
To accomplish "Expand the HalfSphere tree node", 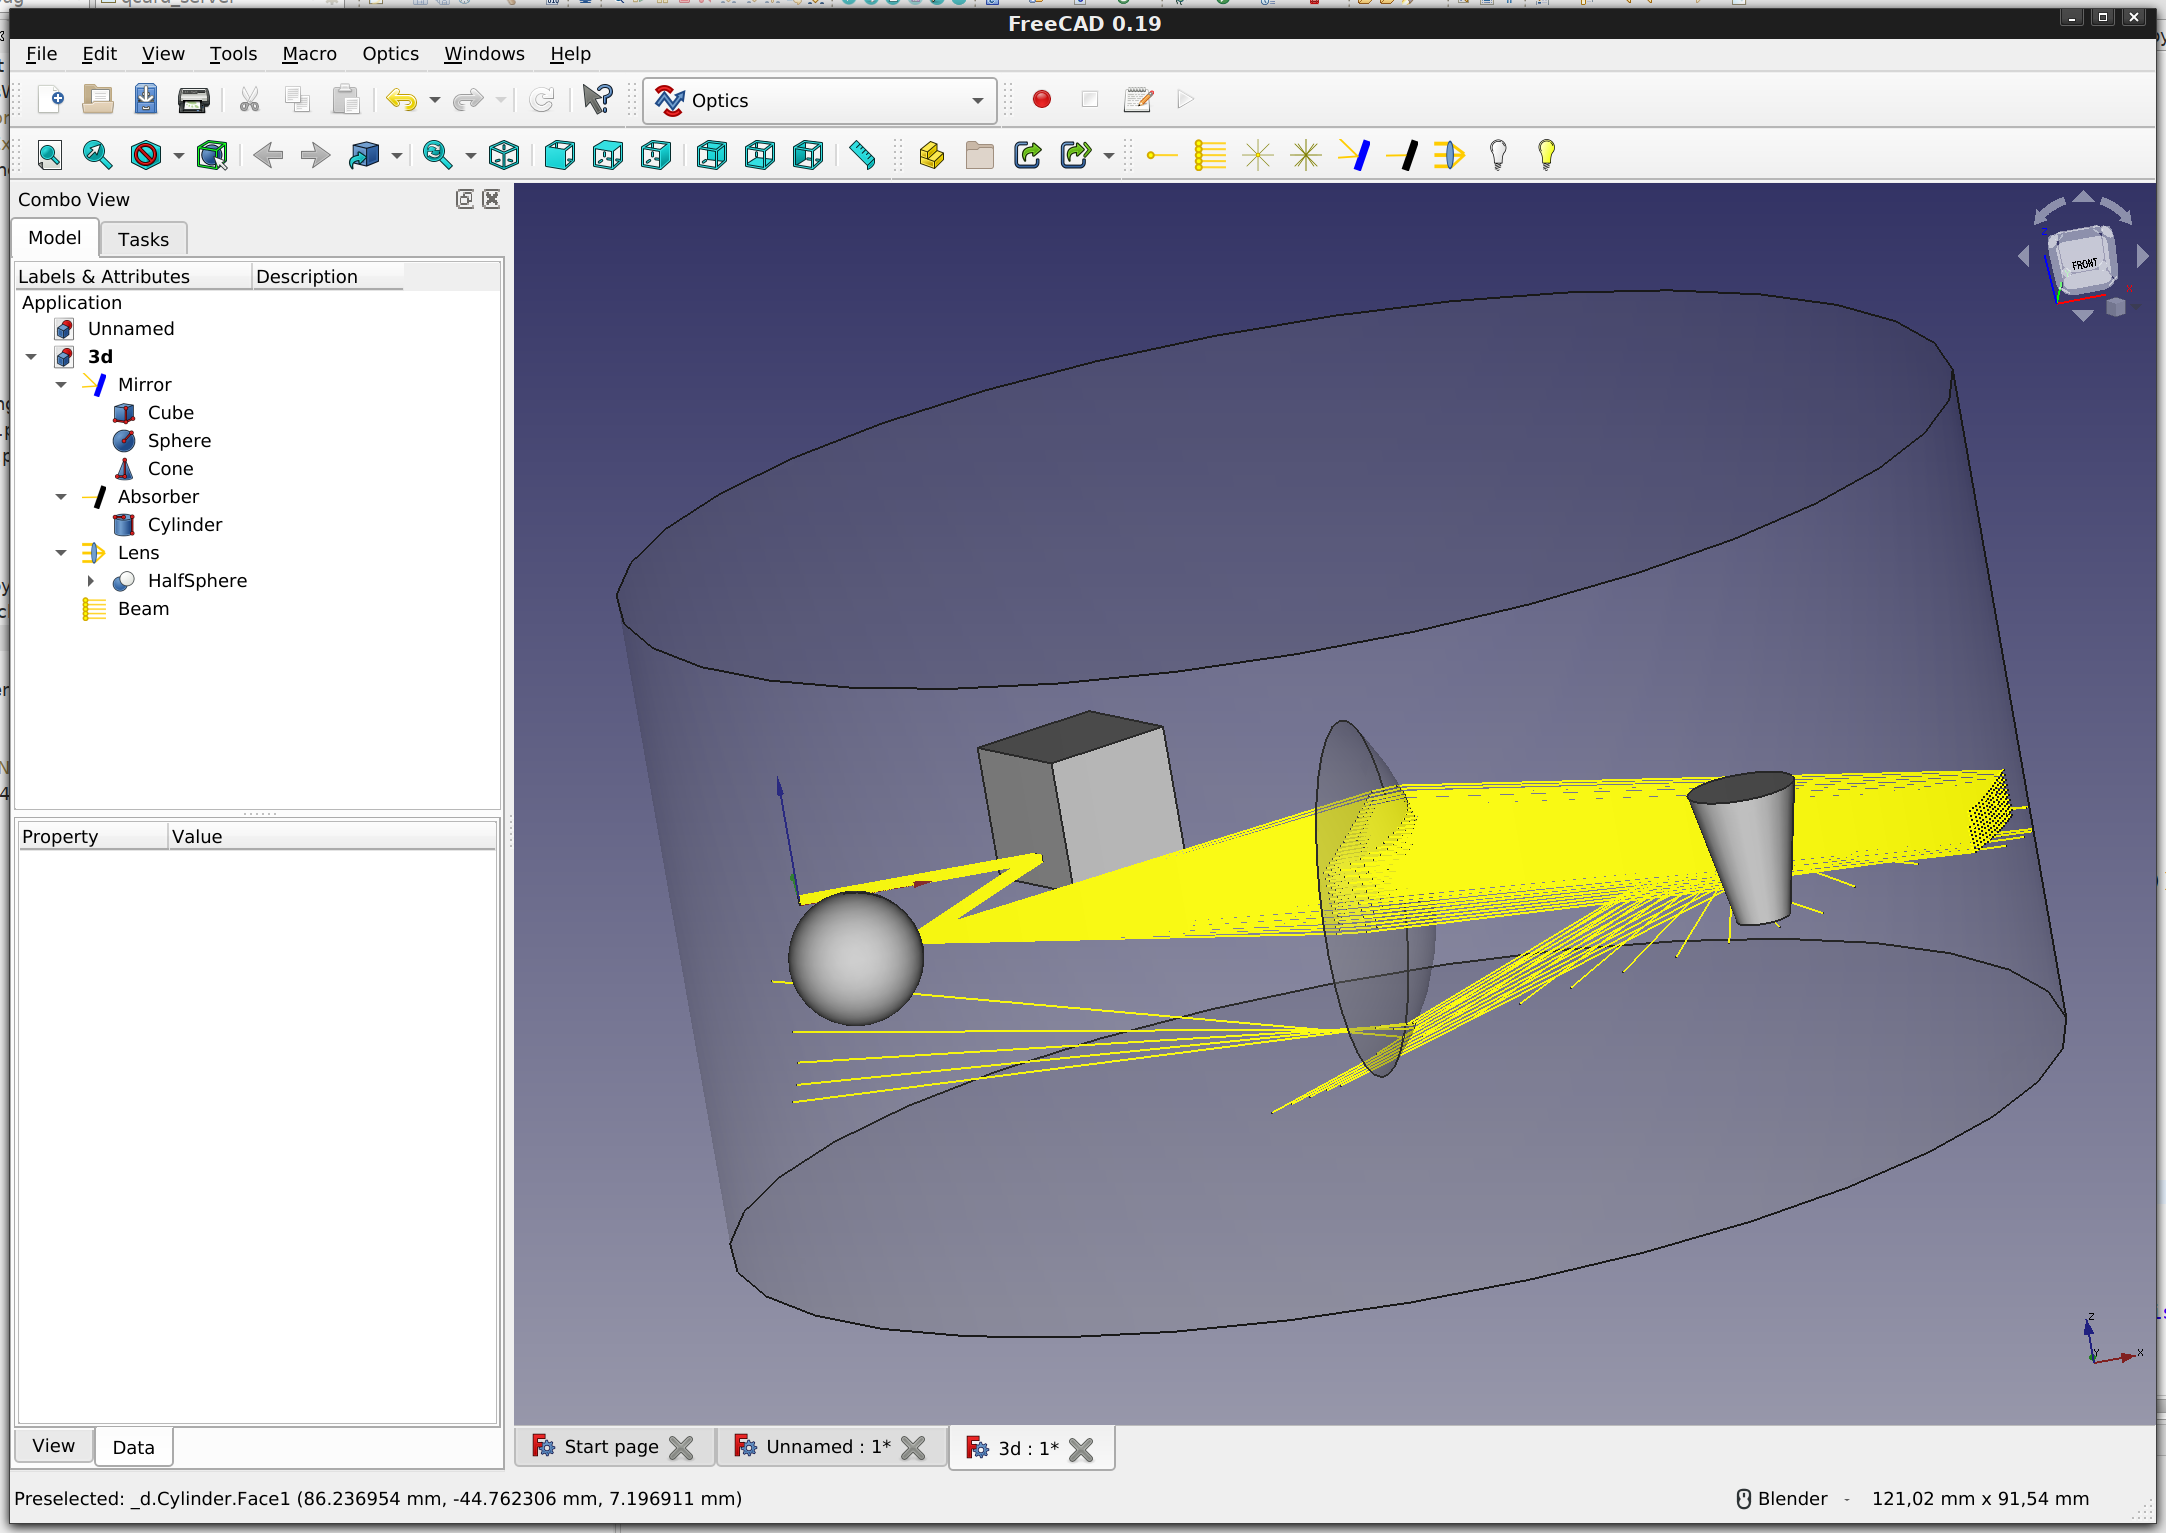I will (x=91, y=581).
